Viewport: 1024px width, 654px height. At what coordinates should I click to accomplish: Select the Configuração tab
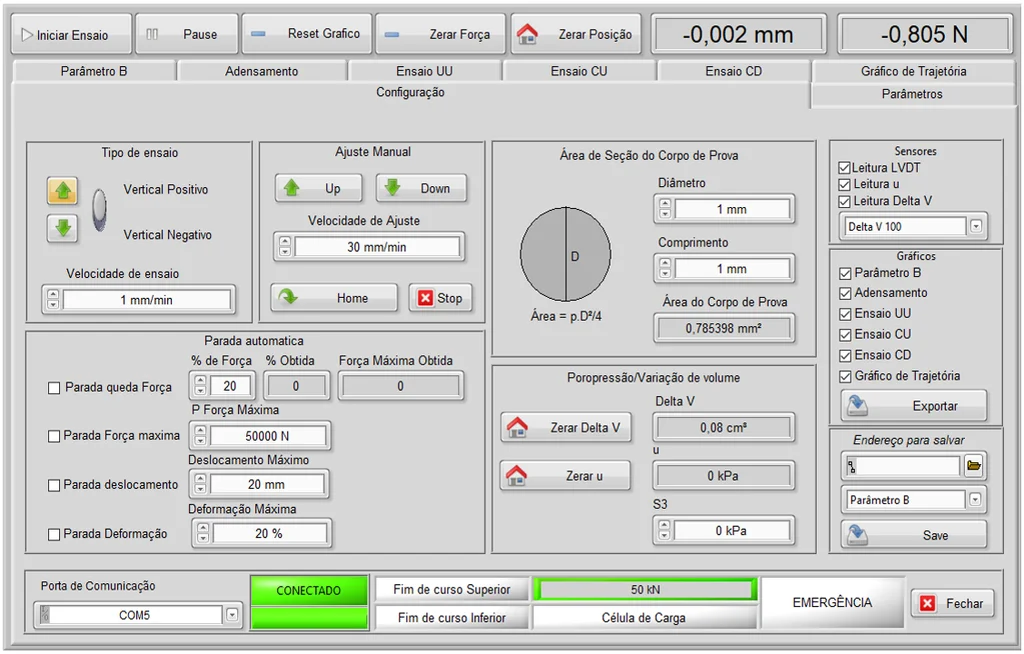410,92
